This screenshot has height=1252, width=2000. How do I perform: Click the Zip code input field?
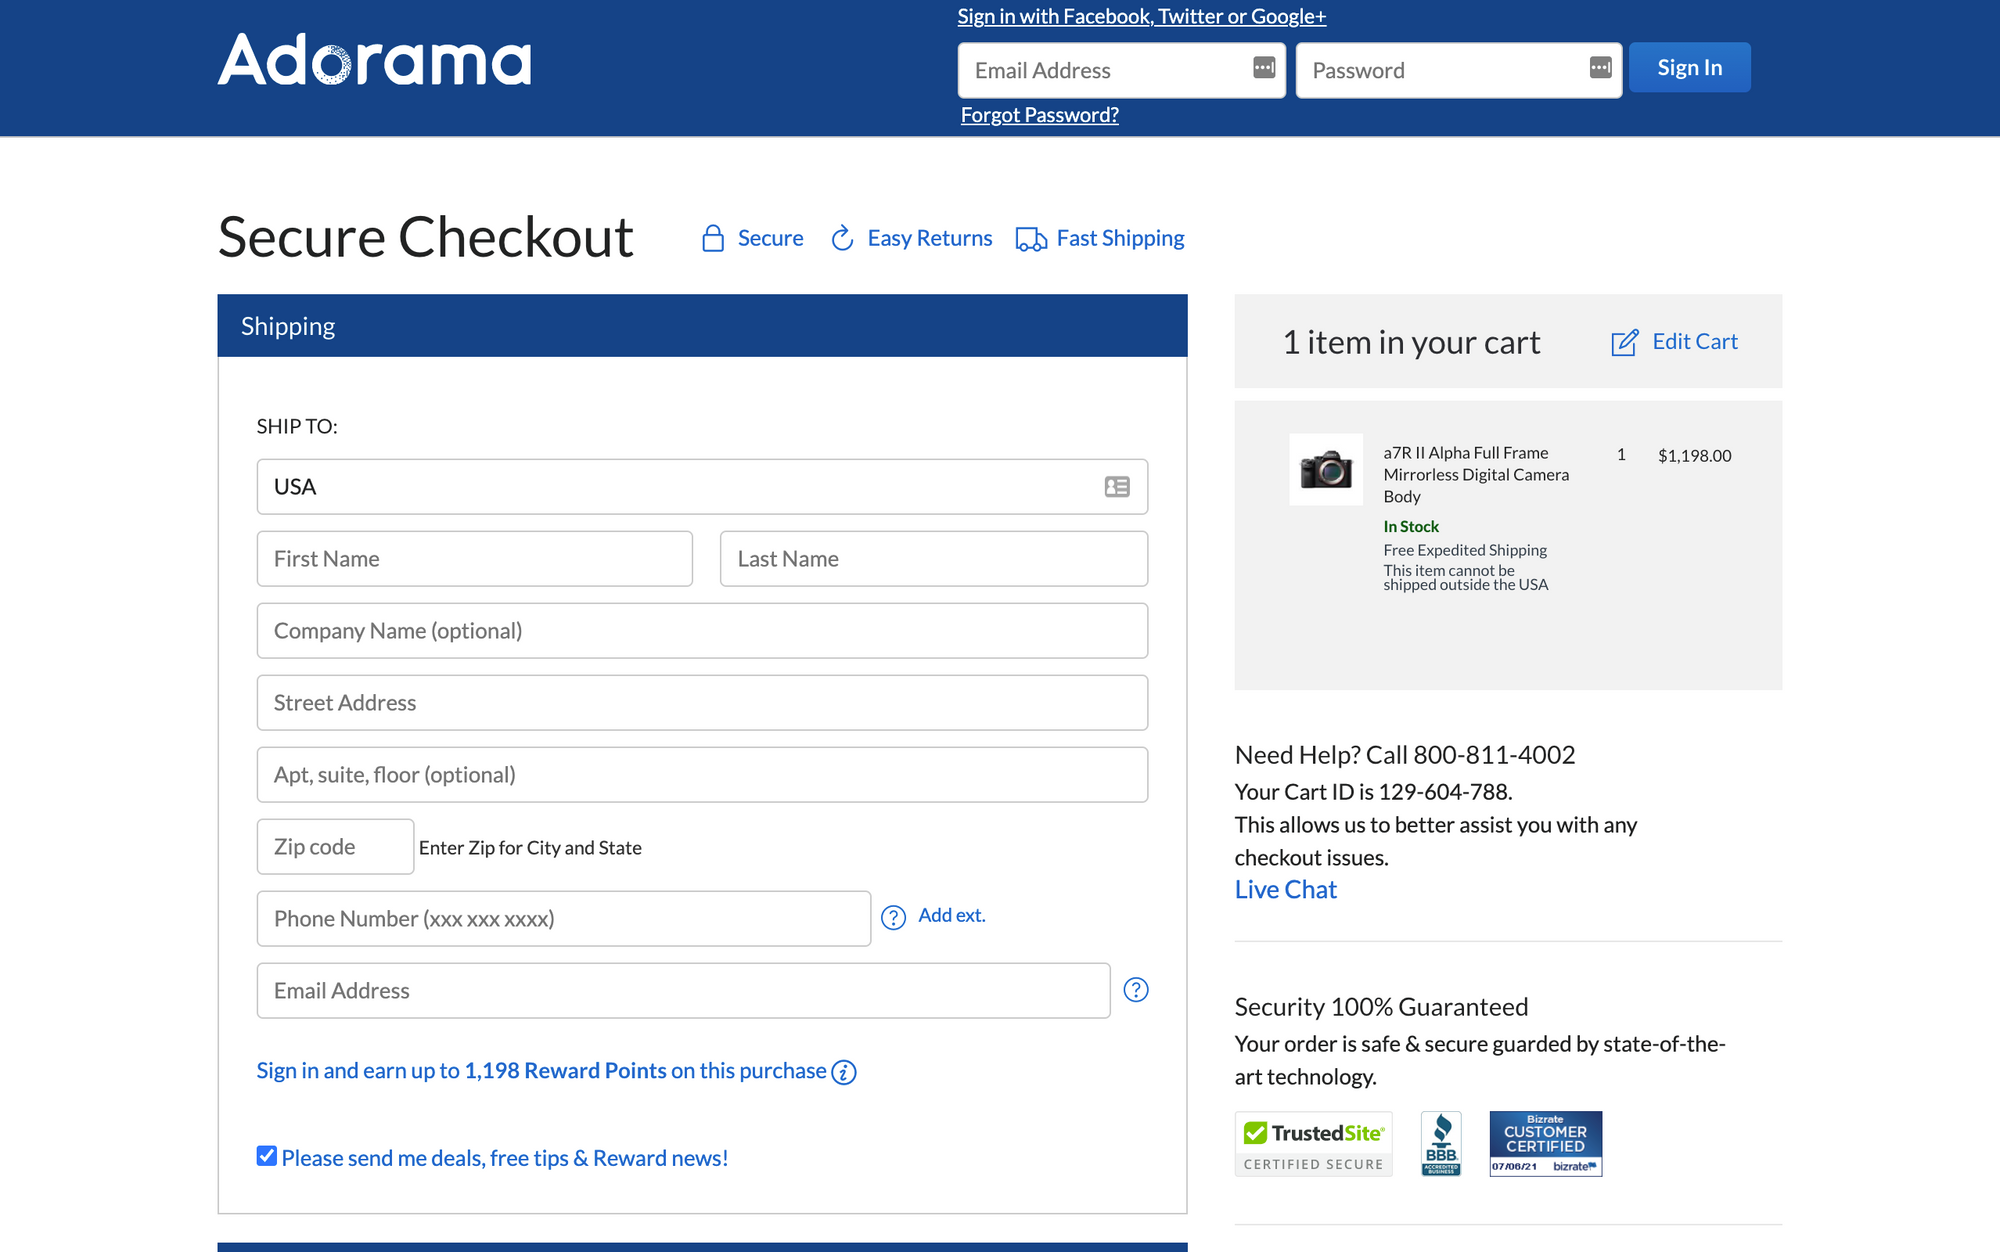pos(335,847)
